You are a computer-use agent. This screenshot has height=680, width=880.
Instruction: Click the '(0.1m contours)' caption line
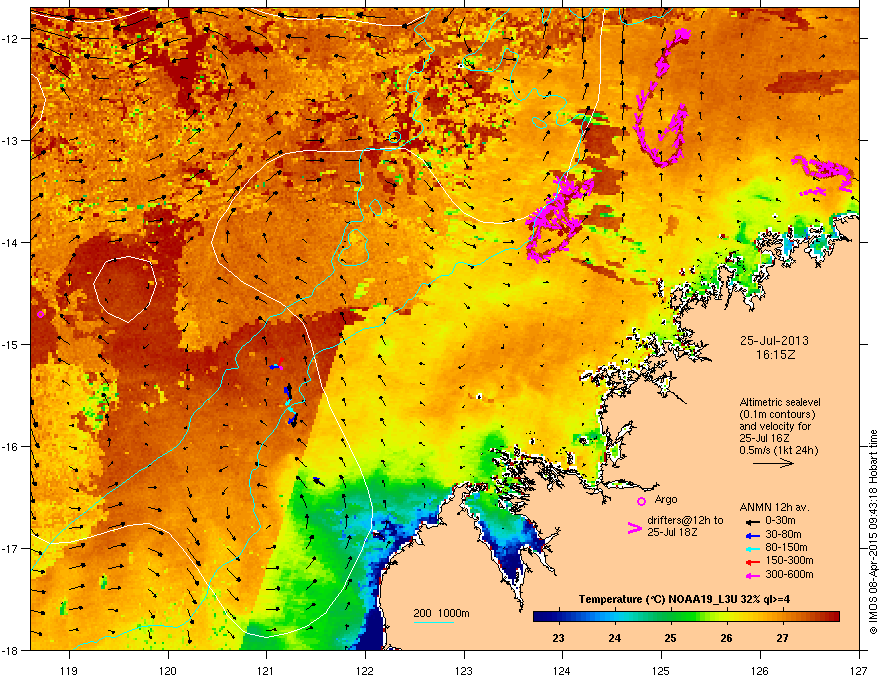tap(777, 415)
